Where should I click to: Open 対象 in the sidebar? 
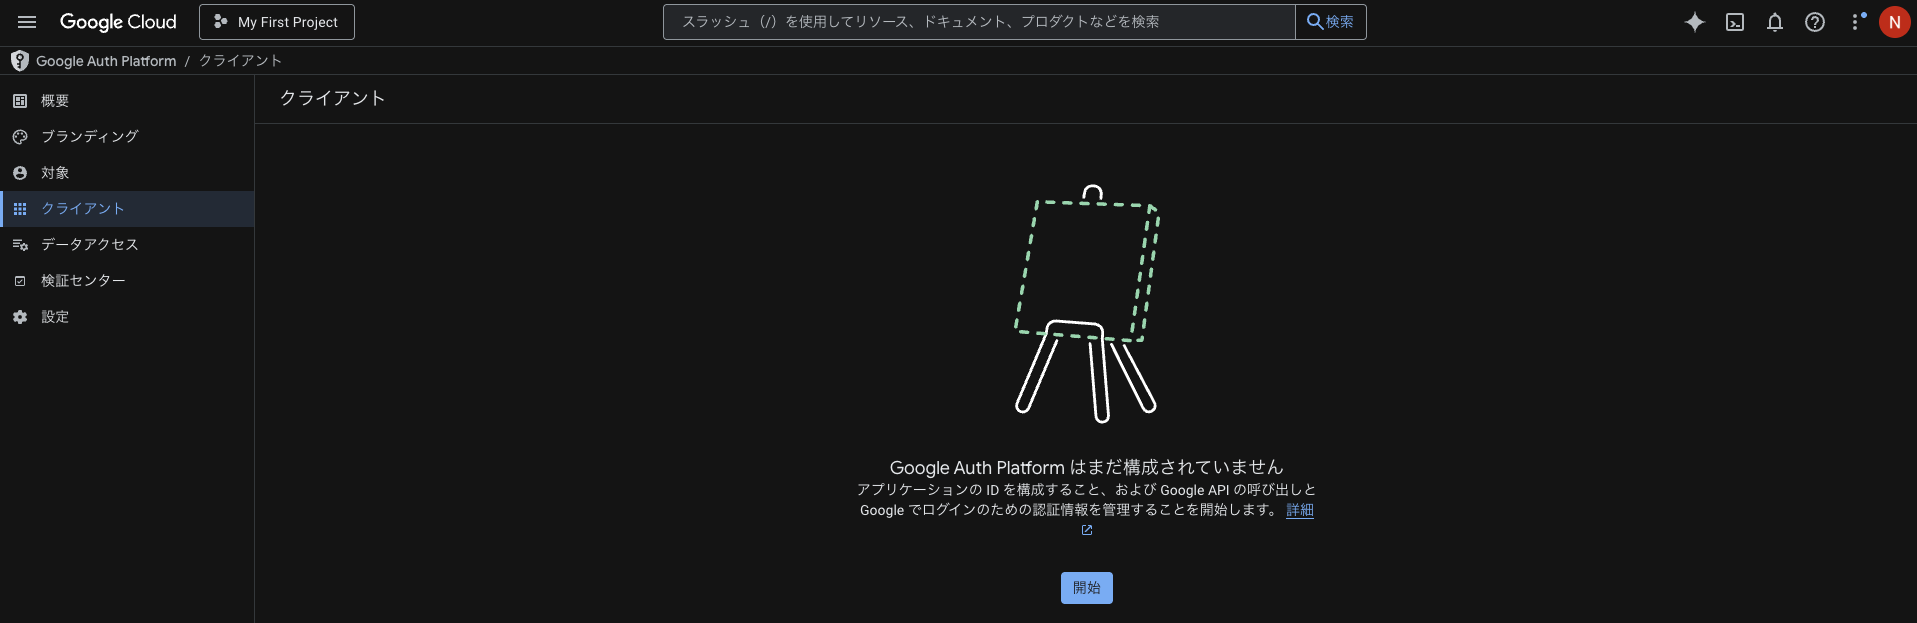127,173
